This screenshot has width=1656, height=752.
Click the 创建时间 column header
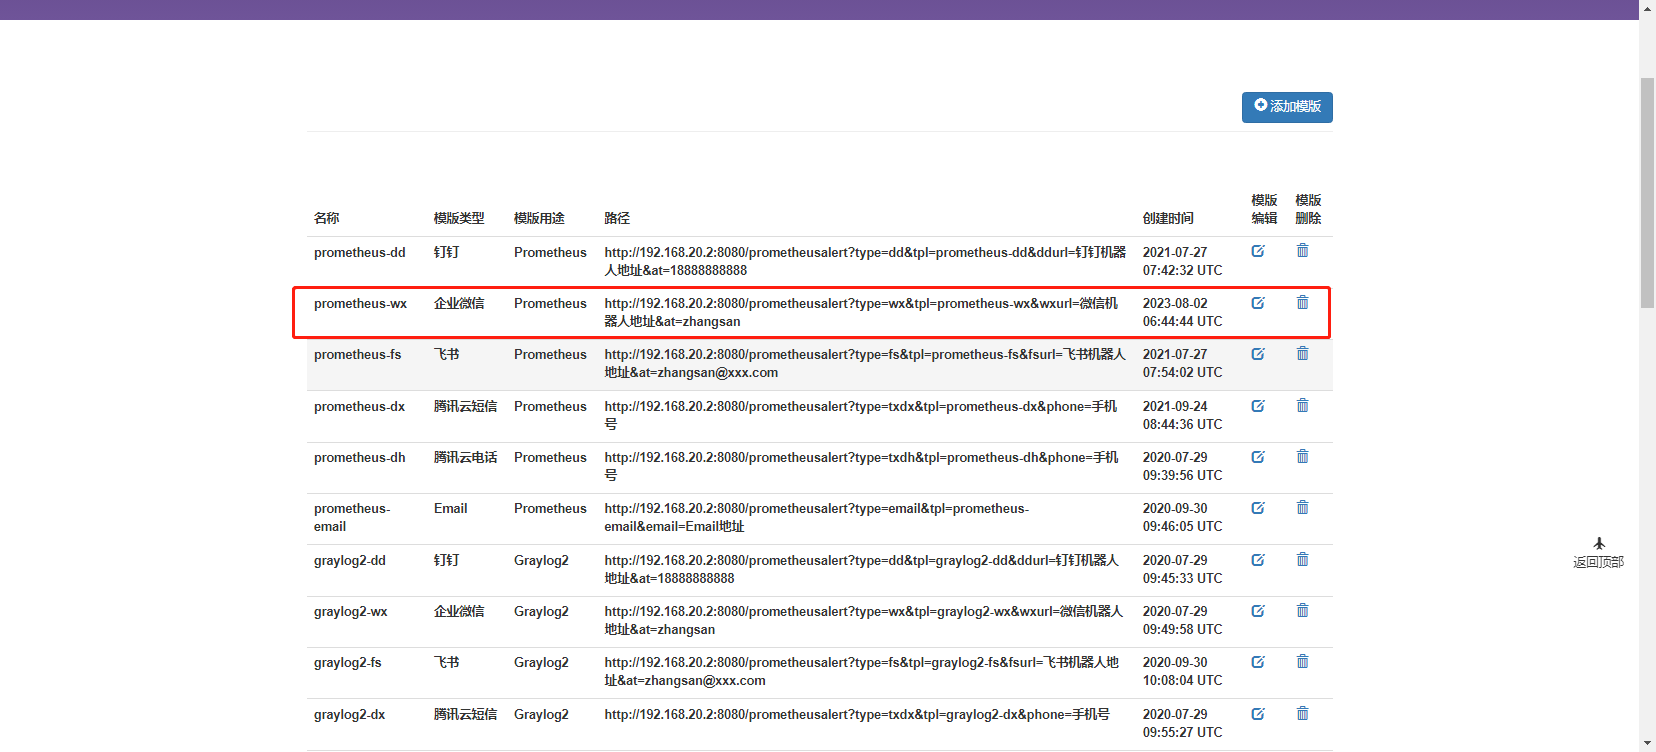1168,218
